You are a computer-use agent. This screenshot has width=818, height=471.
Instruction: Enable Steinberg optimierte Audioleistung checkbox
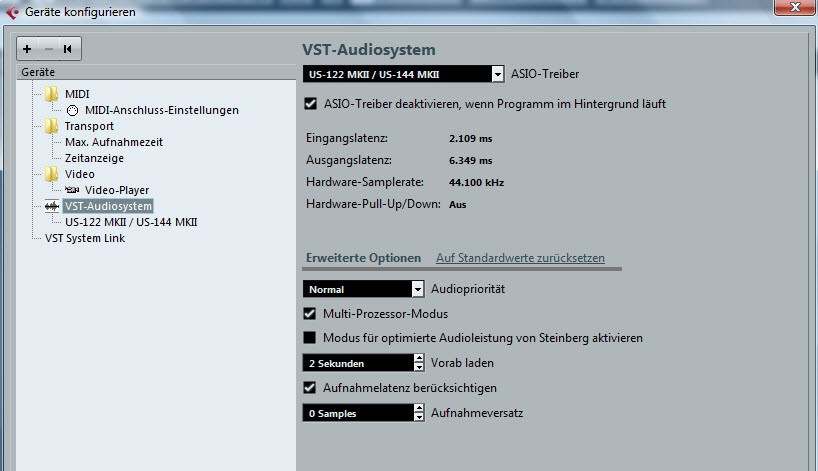(309, 337)
